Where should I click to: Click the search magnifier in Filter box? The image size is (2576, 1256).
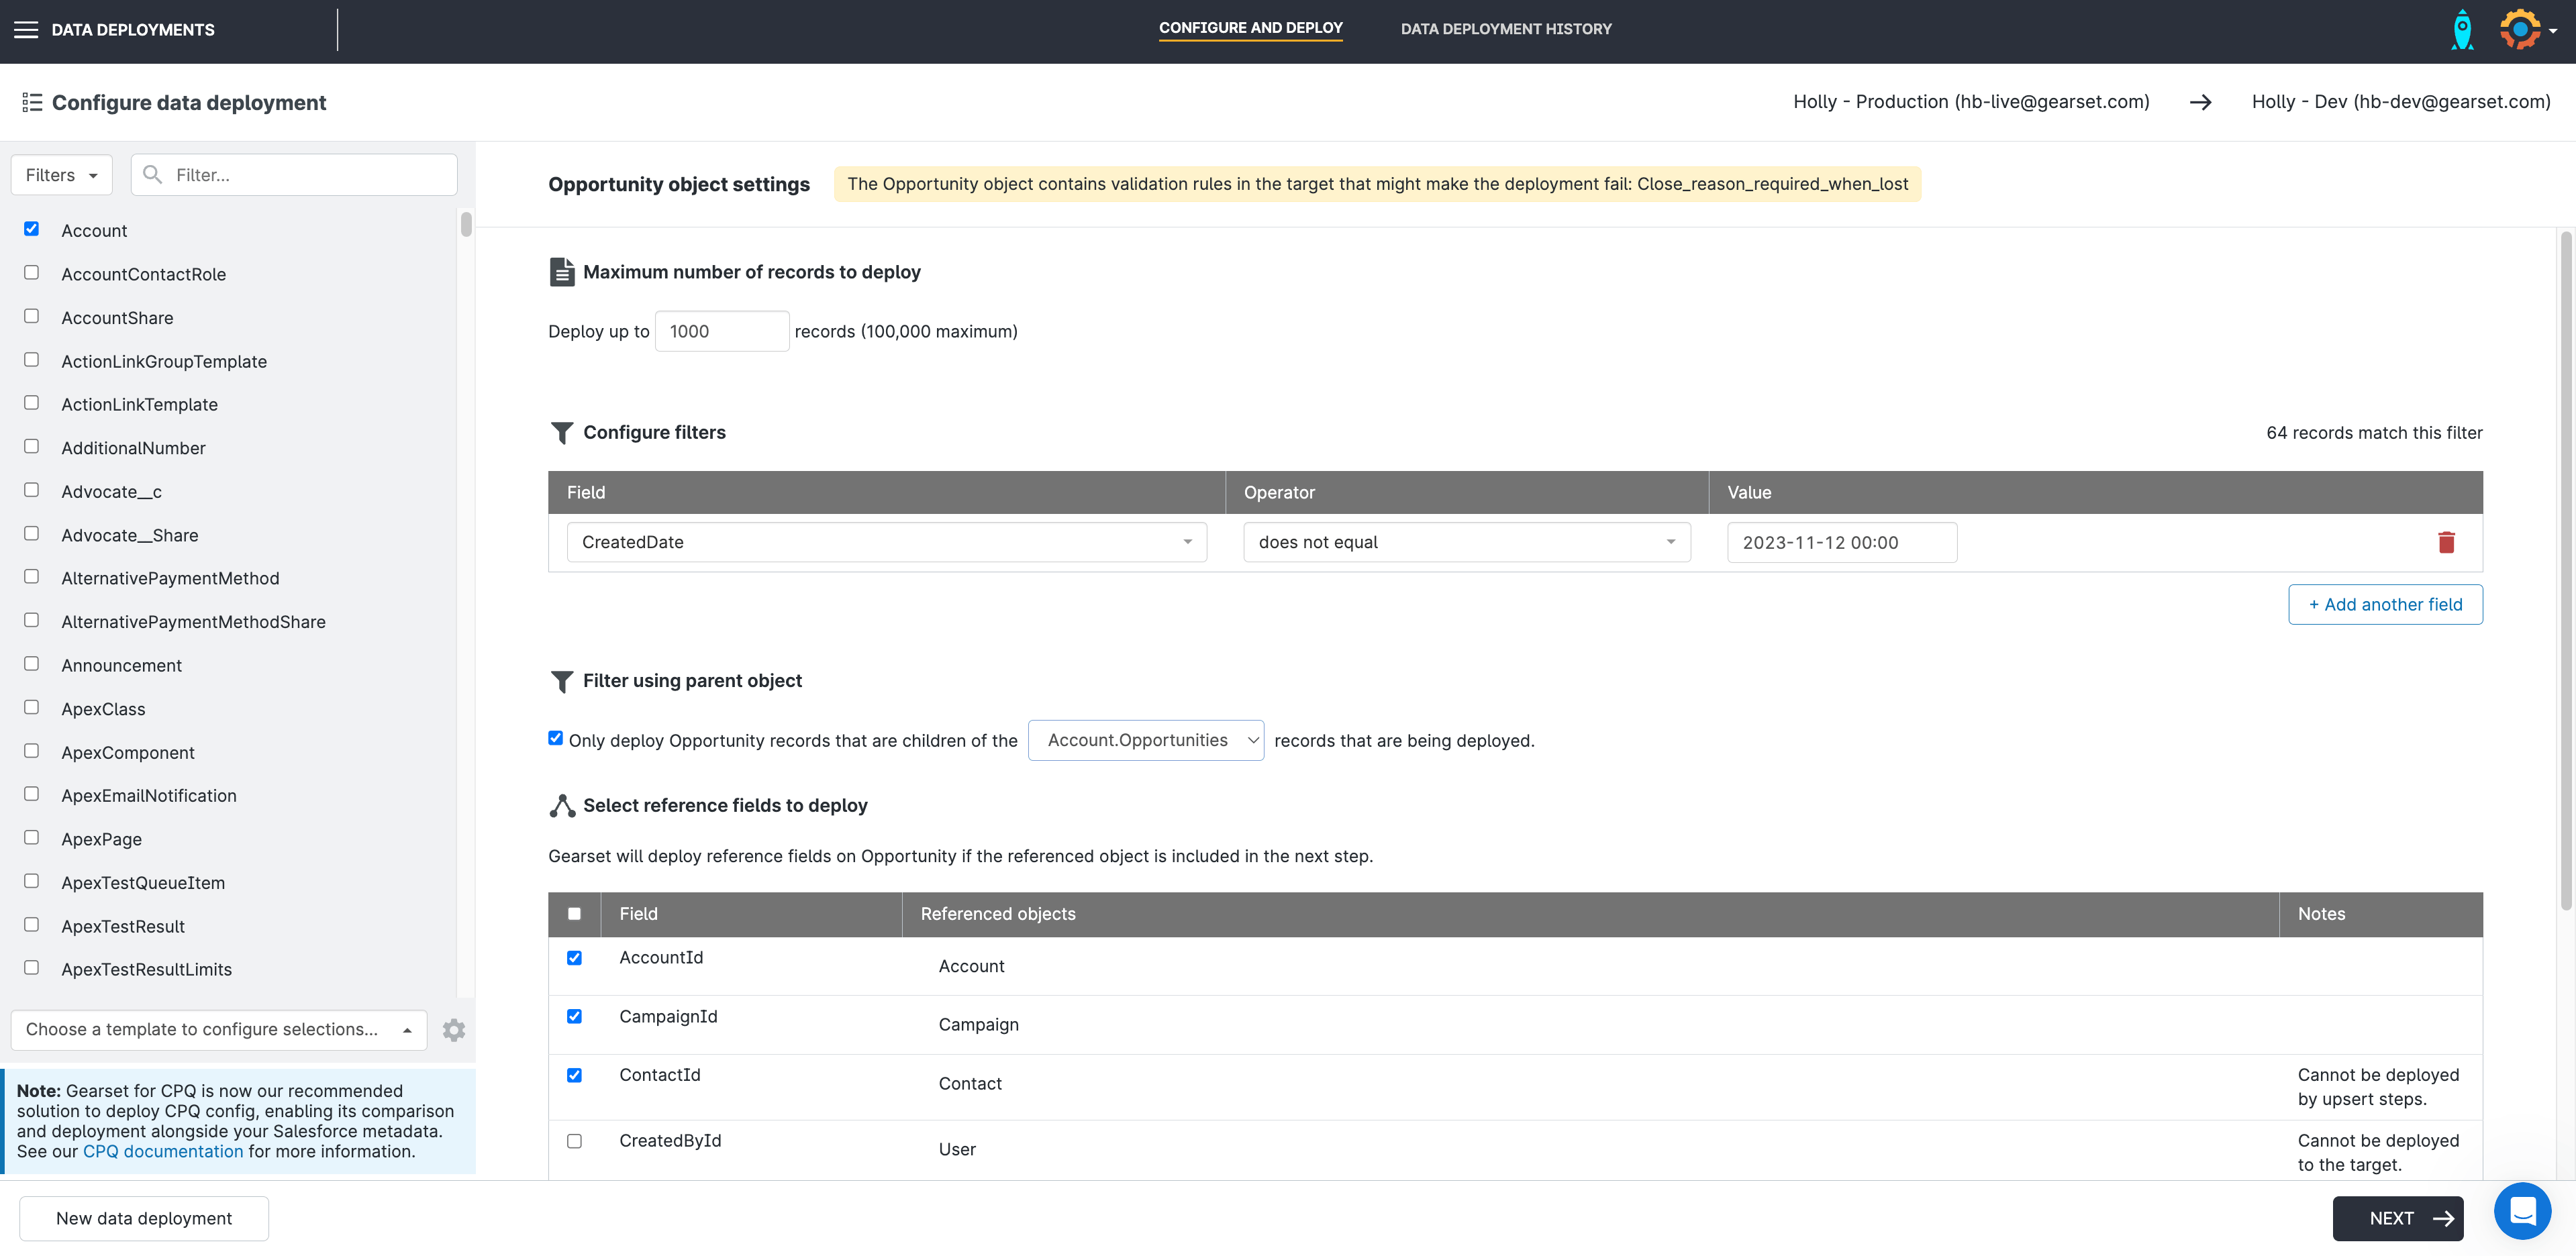[x=153, y=175]
